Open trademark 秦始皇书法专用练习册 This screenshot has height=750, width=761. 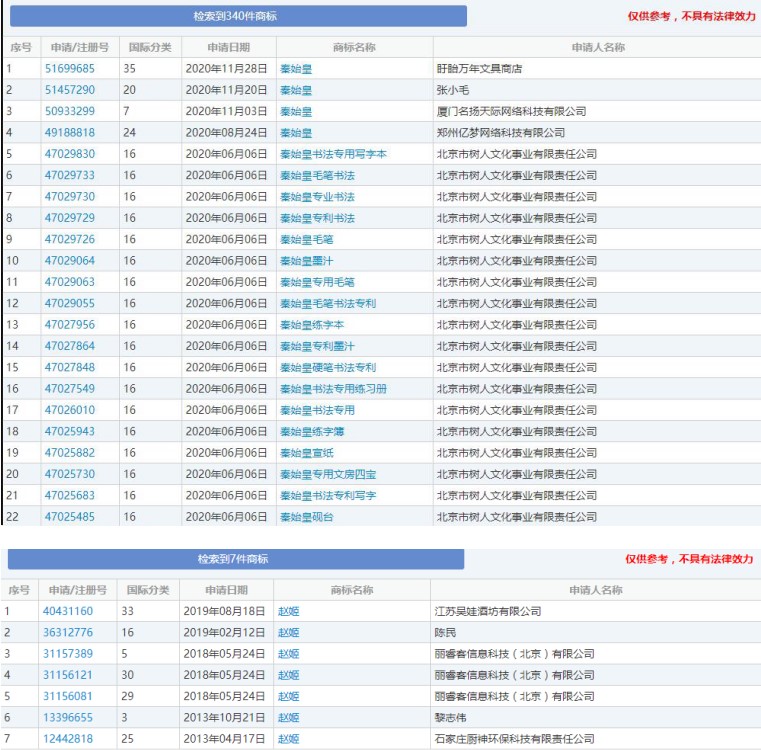coord(333,389)
